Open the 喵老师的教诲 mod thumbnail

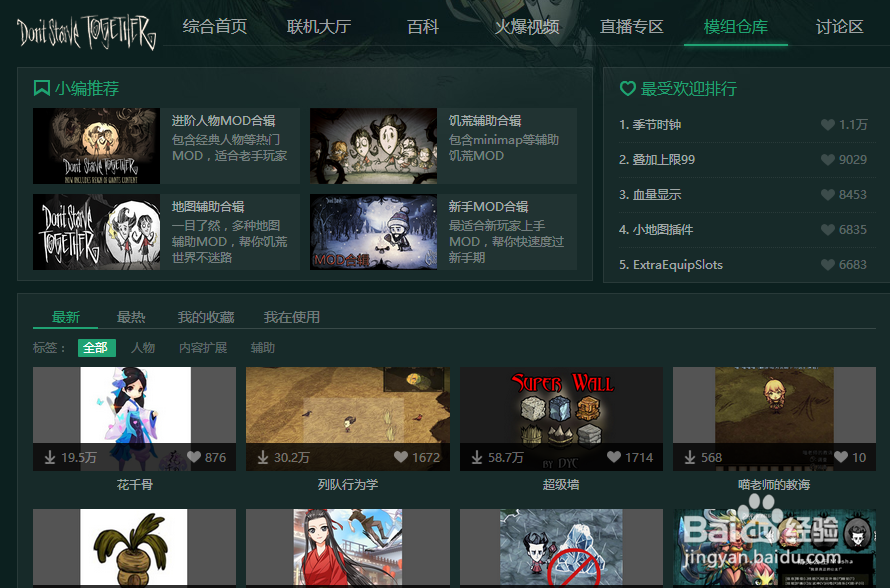click(x=774, y=418)
